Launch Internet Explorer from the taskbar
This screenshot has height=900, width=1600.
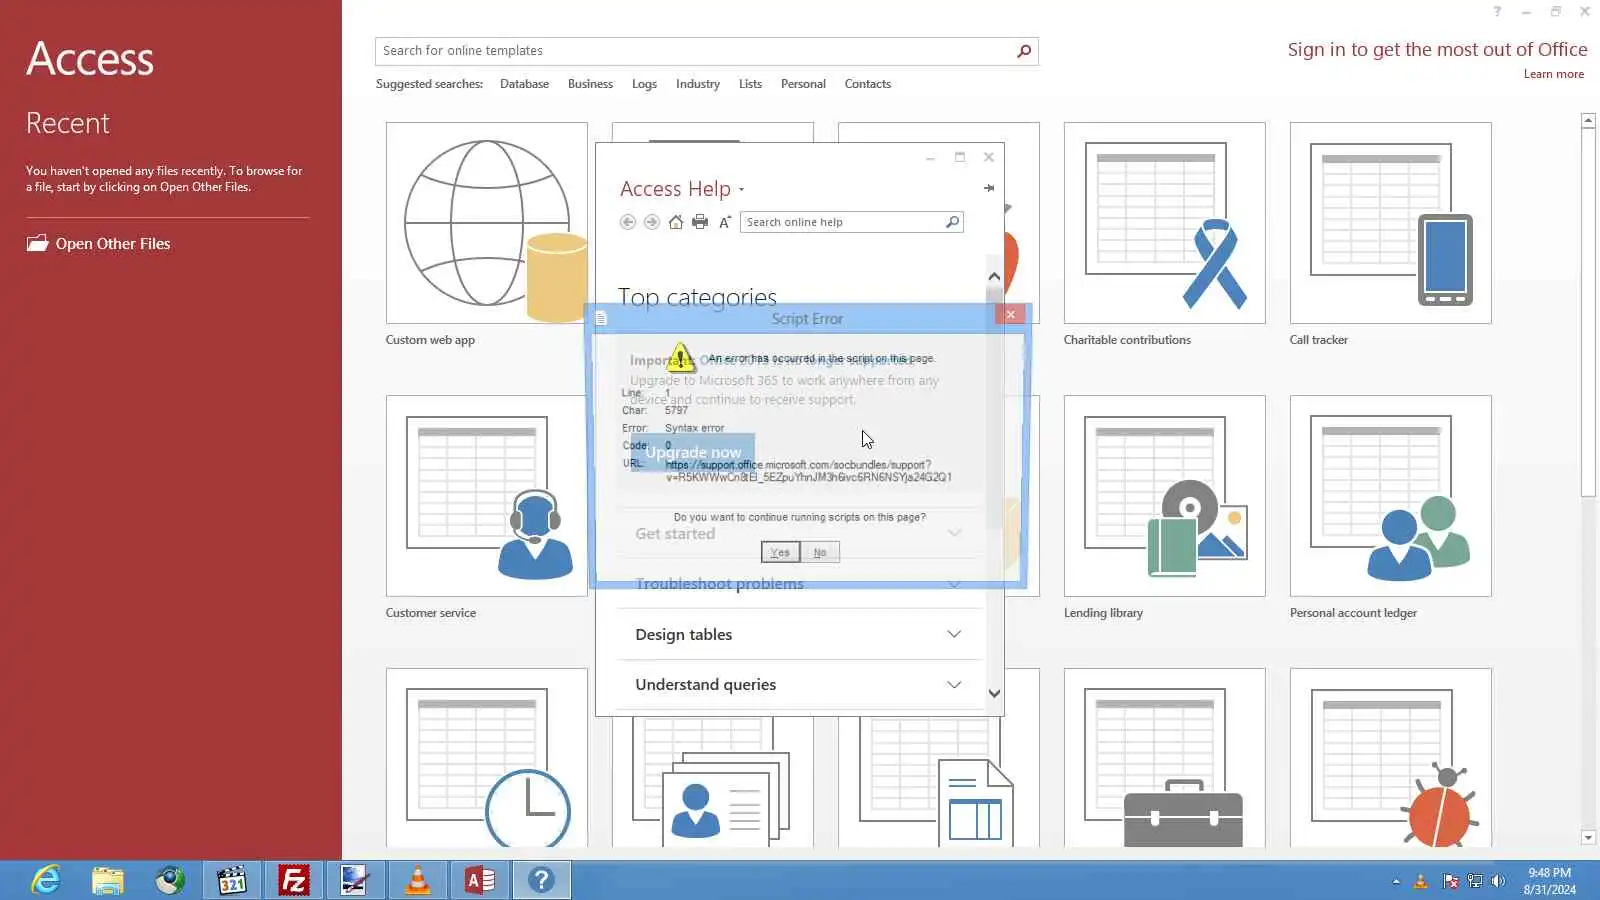click(x=46, y=880)
